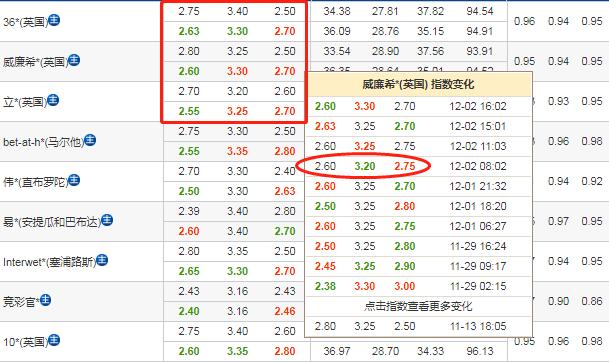Screen dimensions: 609x362
Task: Open bookmaker 10*(英国)
Action: pos(25,342)
